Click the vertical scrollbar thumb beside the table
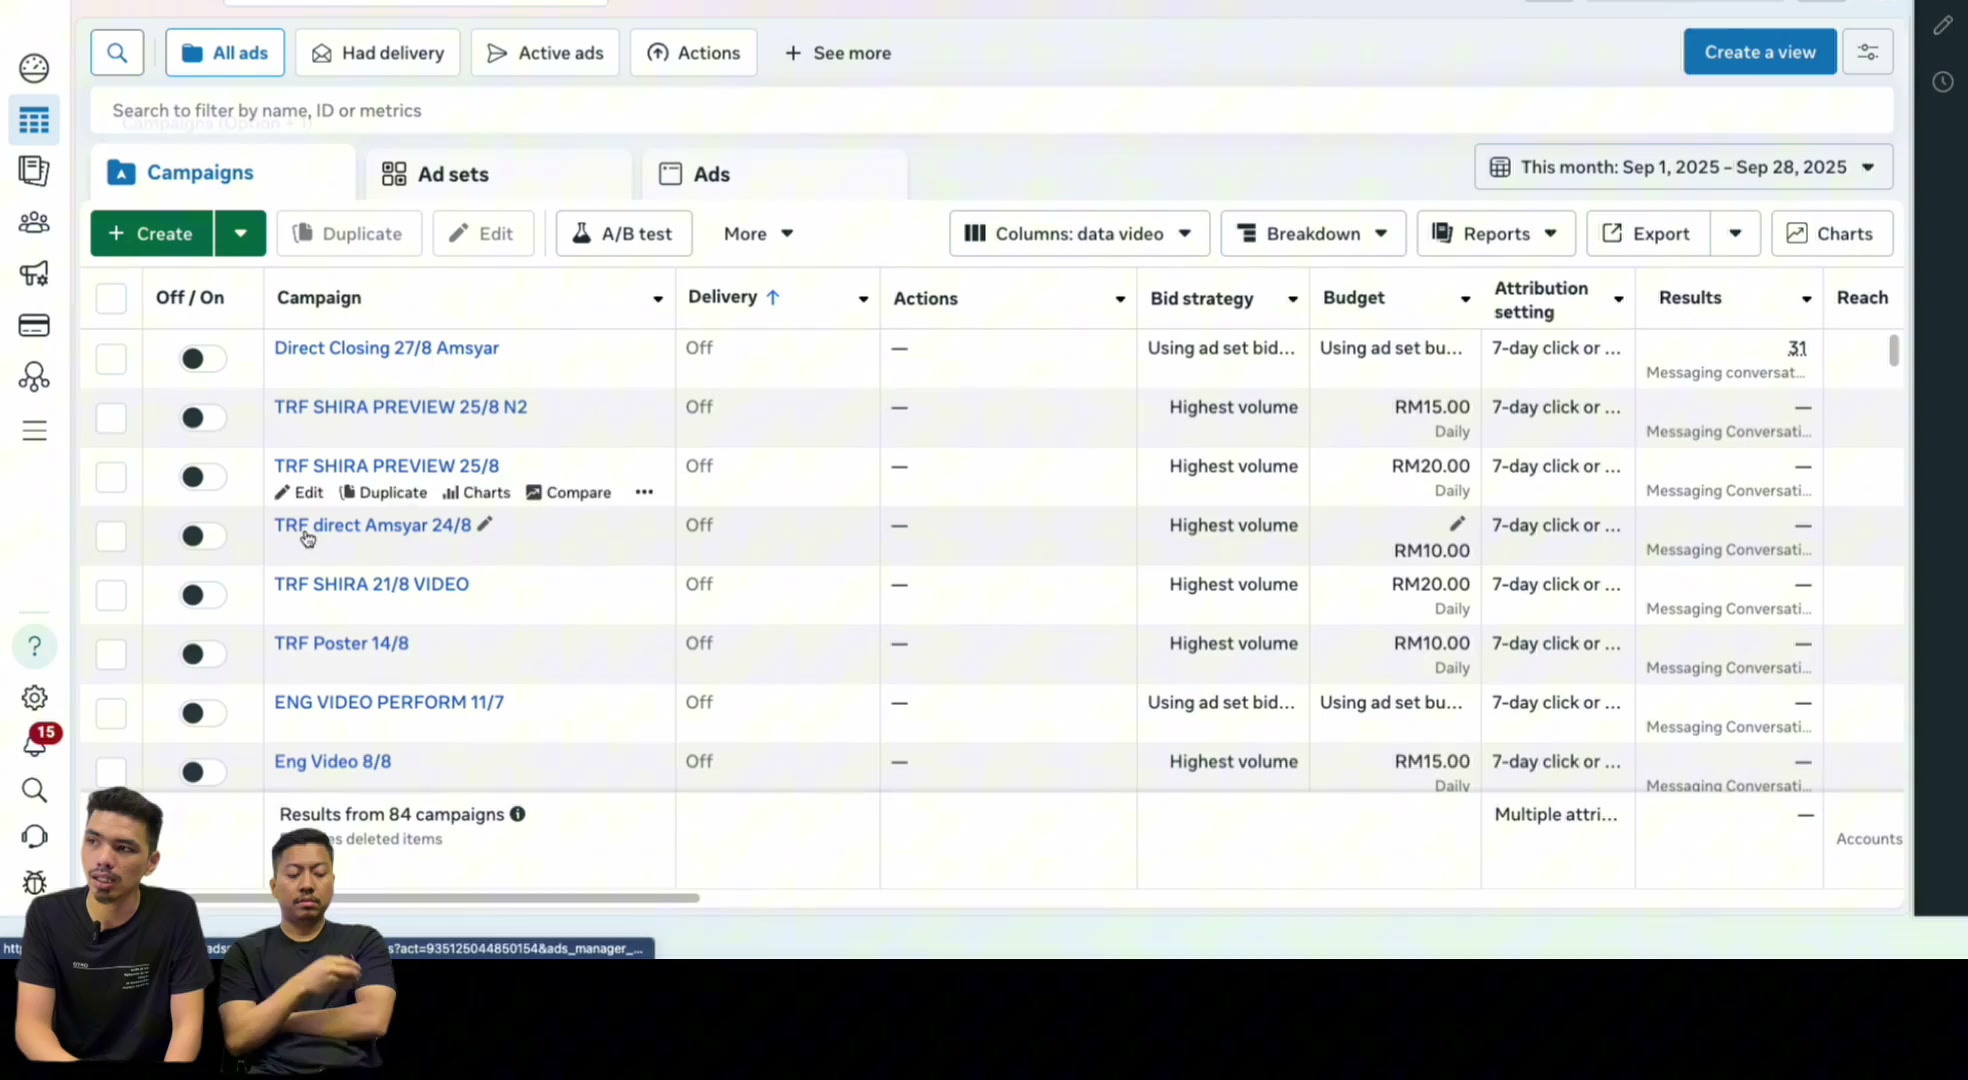1968x1080 pixels. (1894, 351)
